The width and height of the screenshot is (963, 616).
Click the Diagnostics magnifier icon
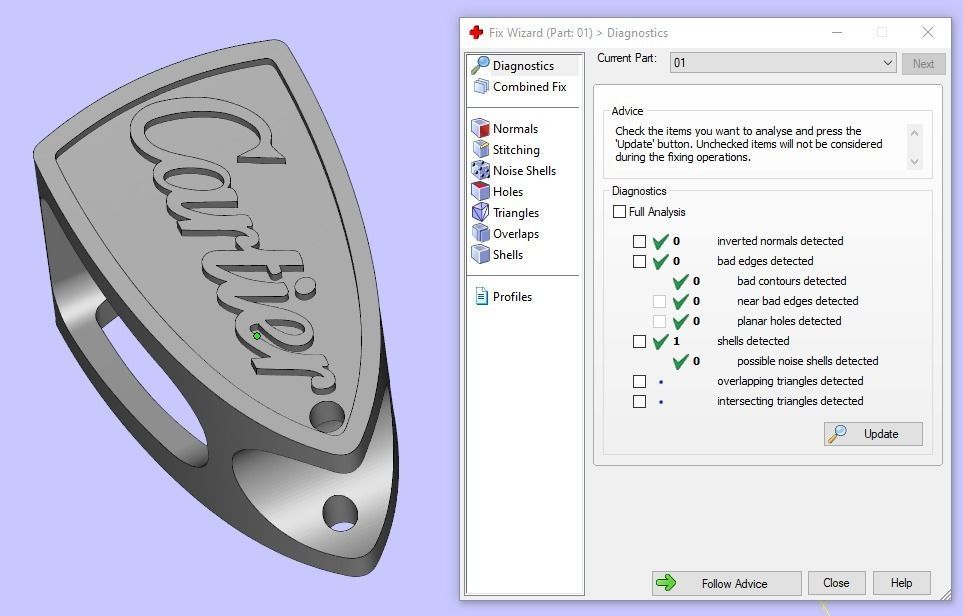click(x=480, y=65)
